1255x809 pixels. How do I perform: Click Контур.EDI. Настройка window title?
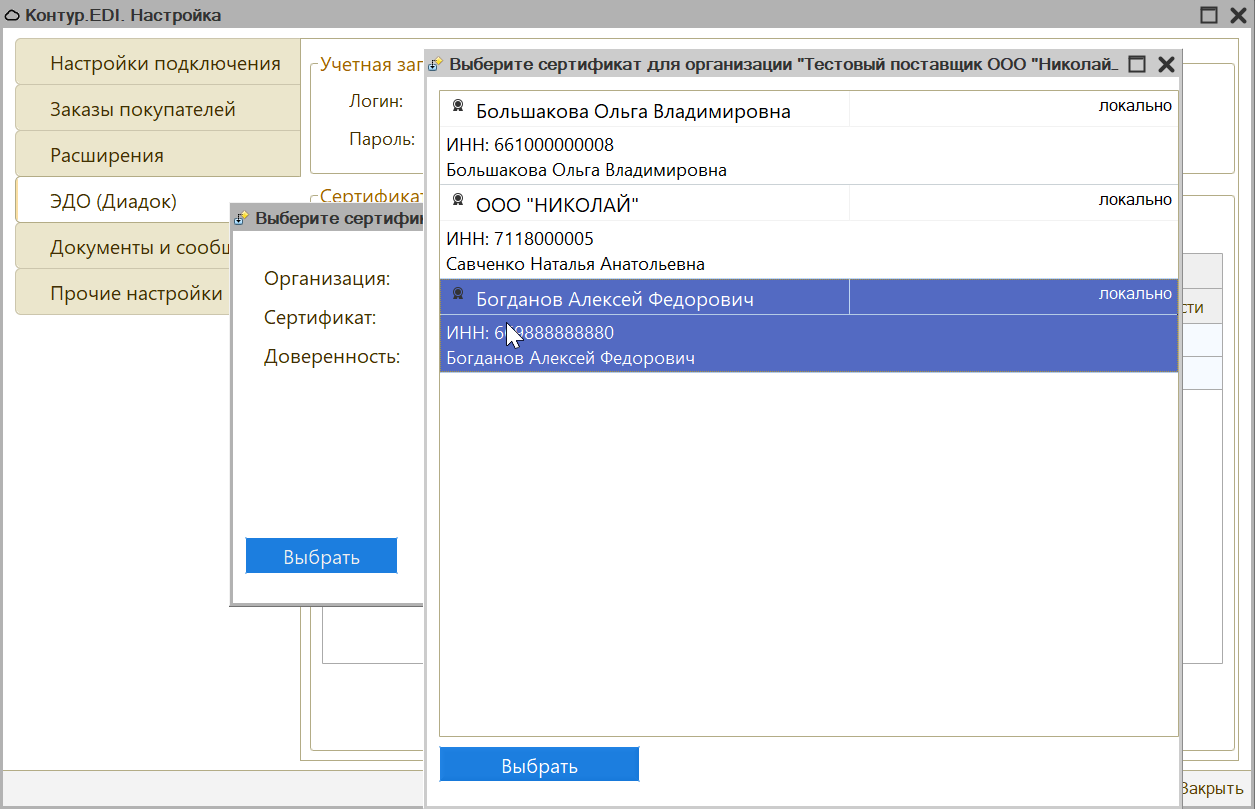(x=123, y=15)
